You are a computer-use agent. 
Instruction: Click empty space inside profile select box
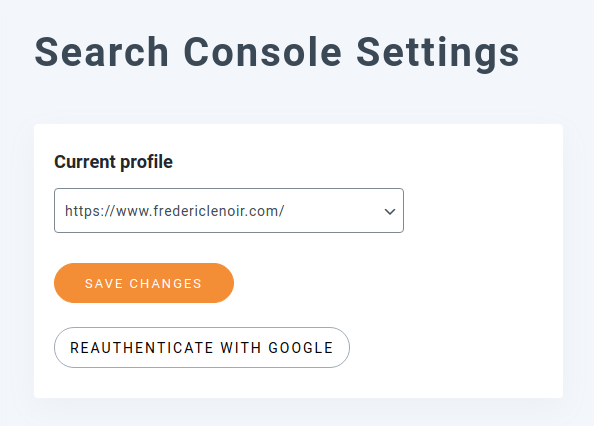click(x=333, y=211)
